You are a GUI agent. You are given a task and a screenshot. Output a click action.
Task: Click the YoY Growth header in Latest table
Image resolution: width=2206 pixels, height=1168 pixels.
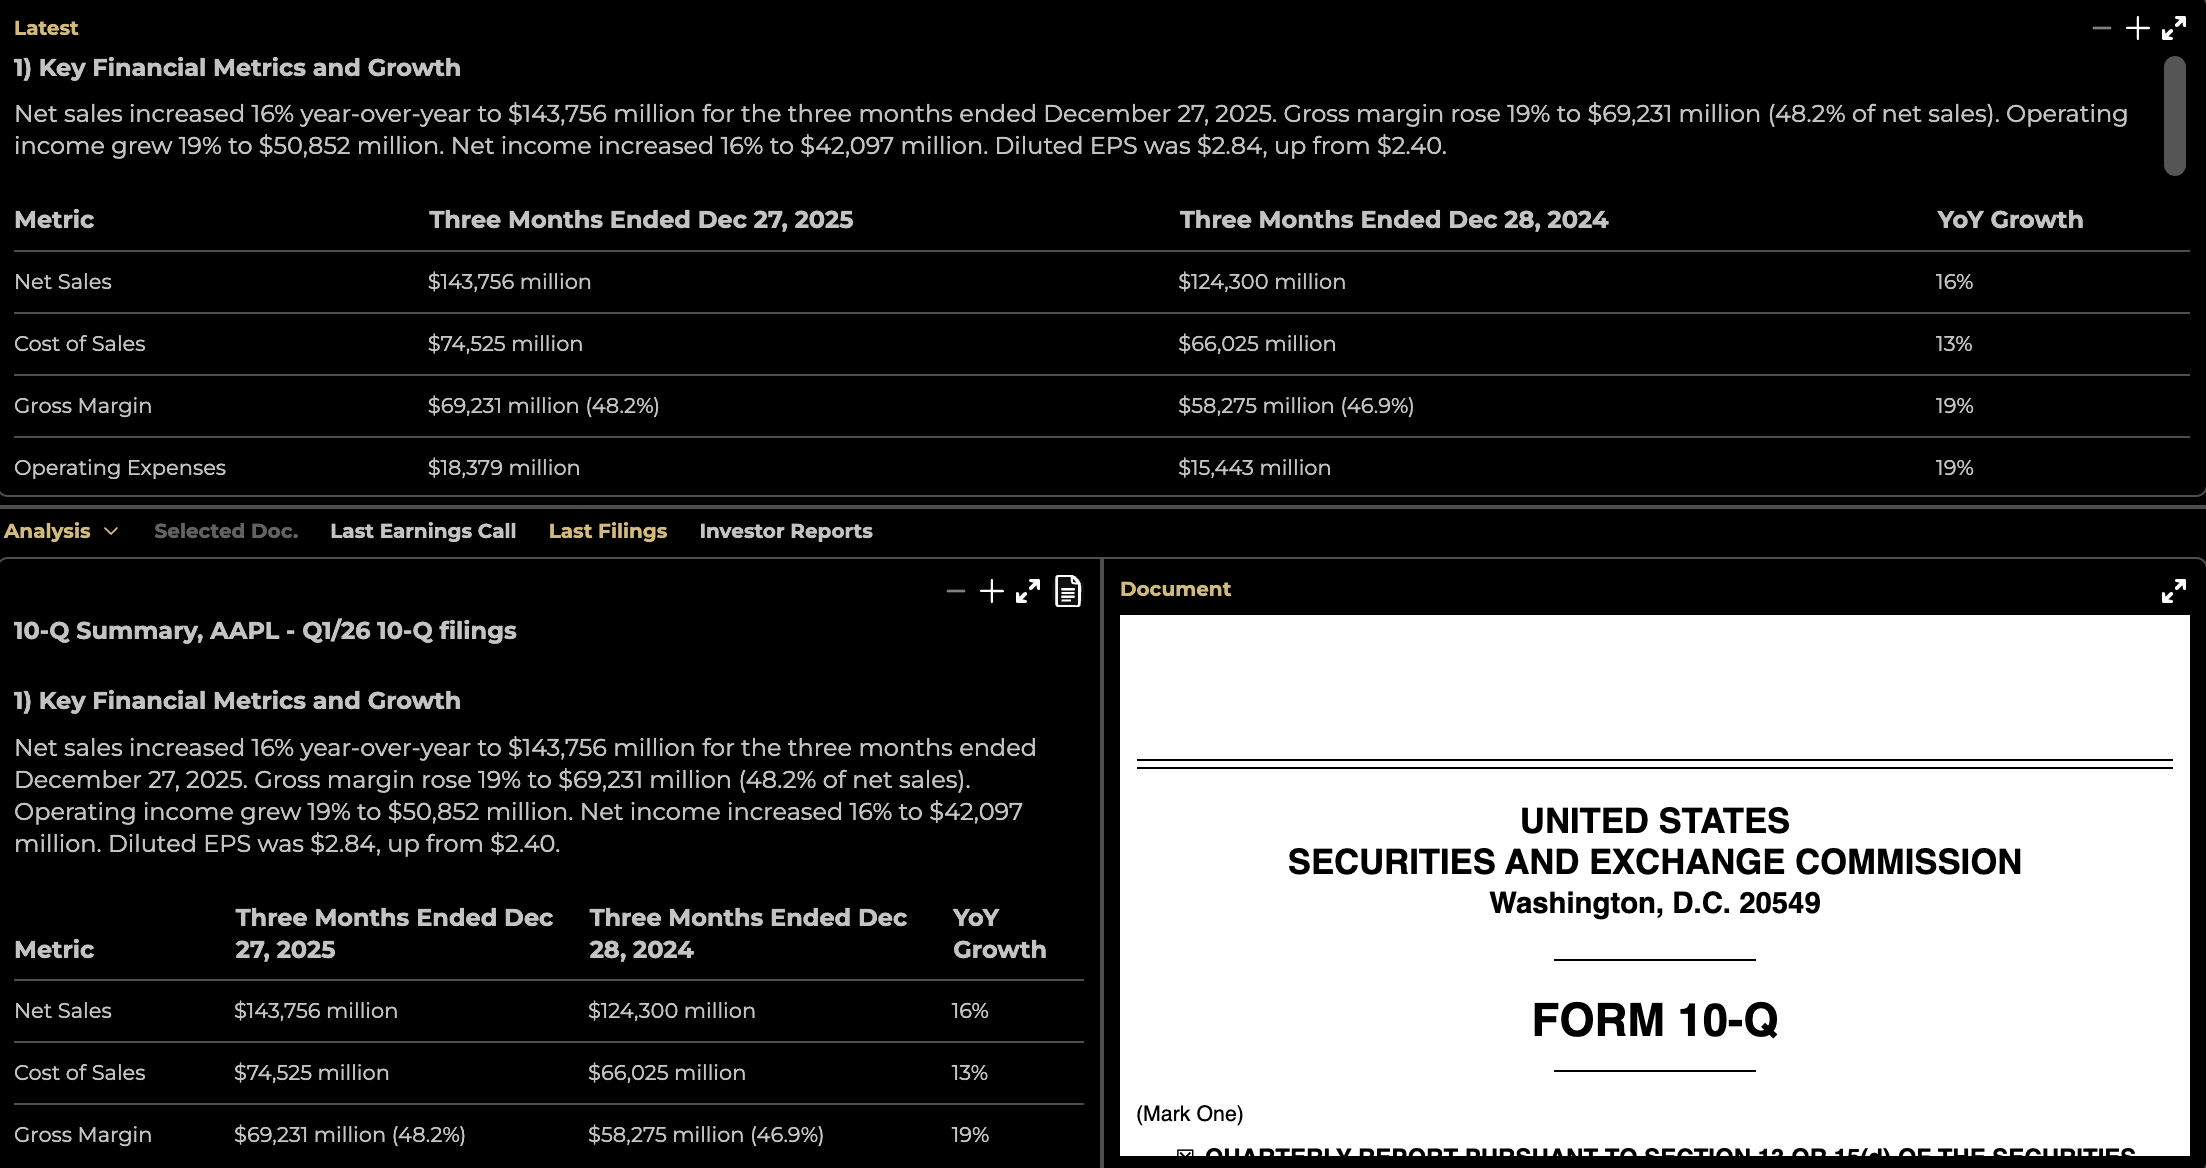[2009, 220]
